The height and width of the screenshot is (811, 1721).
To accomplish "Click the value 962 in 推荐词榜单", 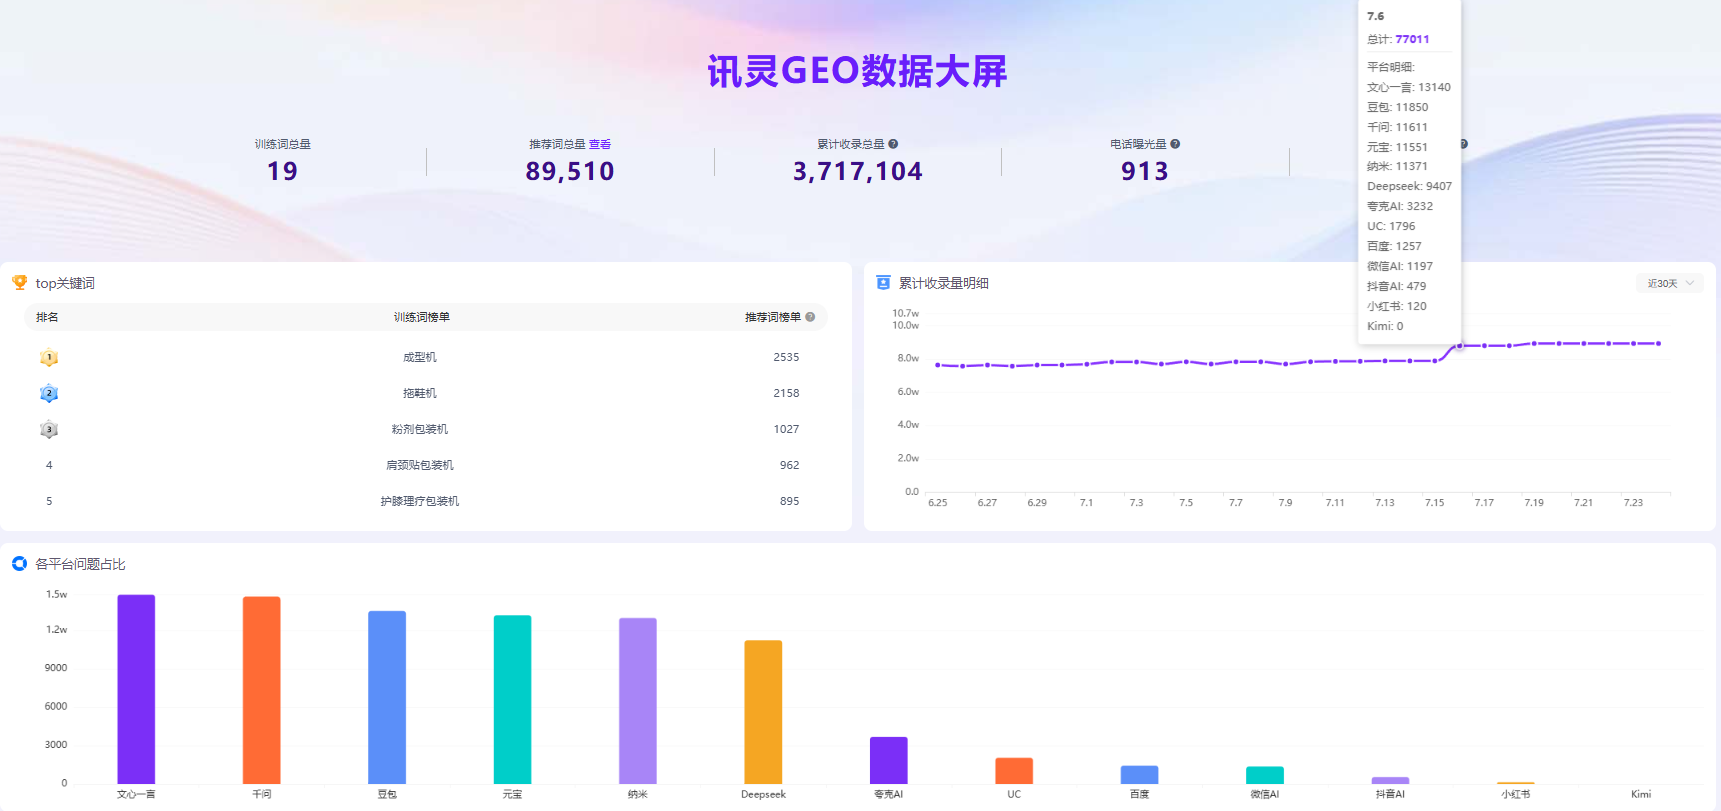I will tap(790, 465).
